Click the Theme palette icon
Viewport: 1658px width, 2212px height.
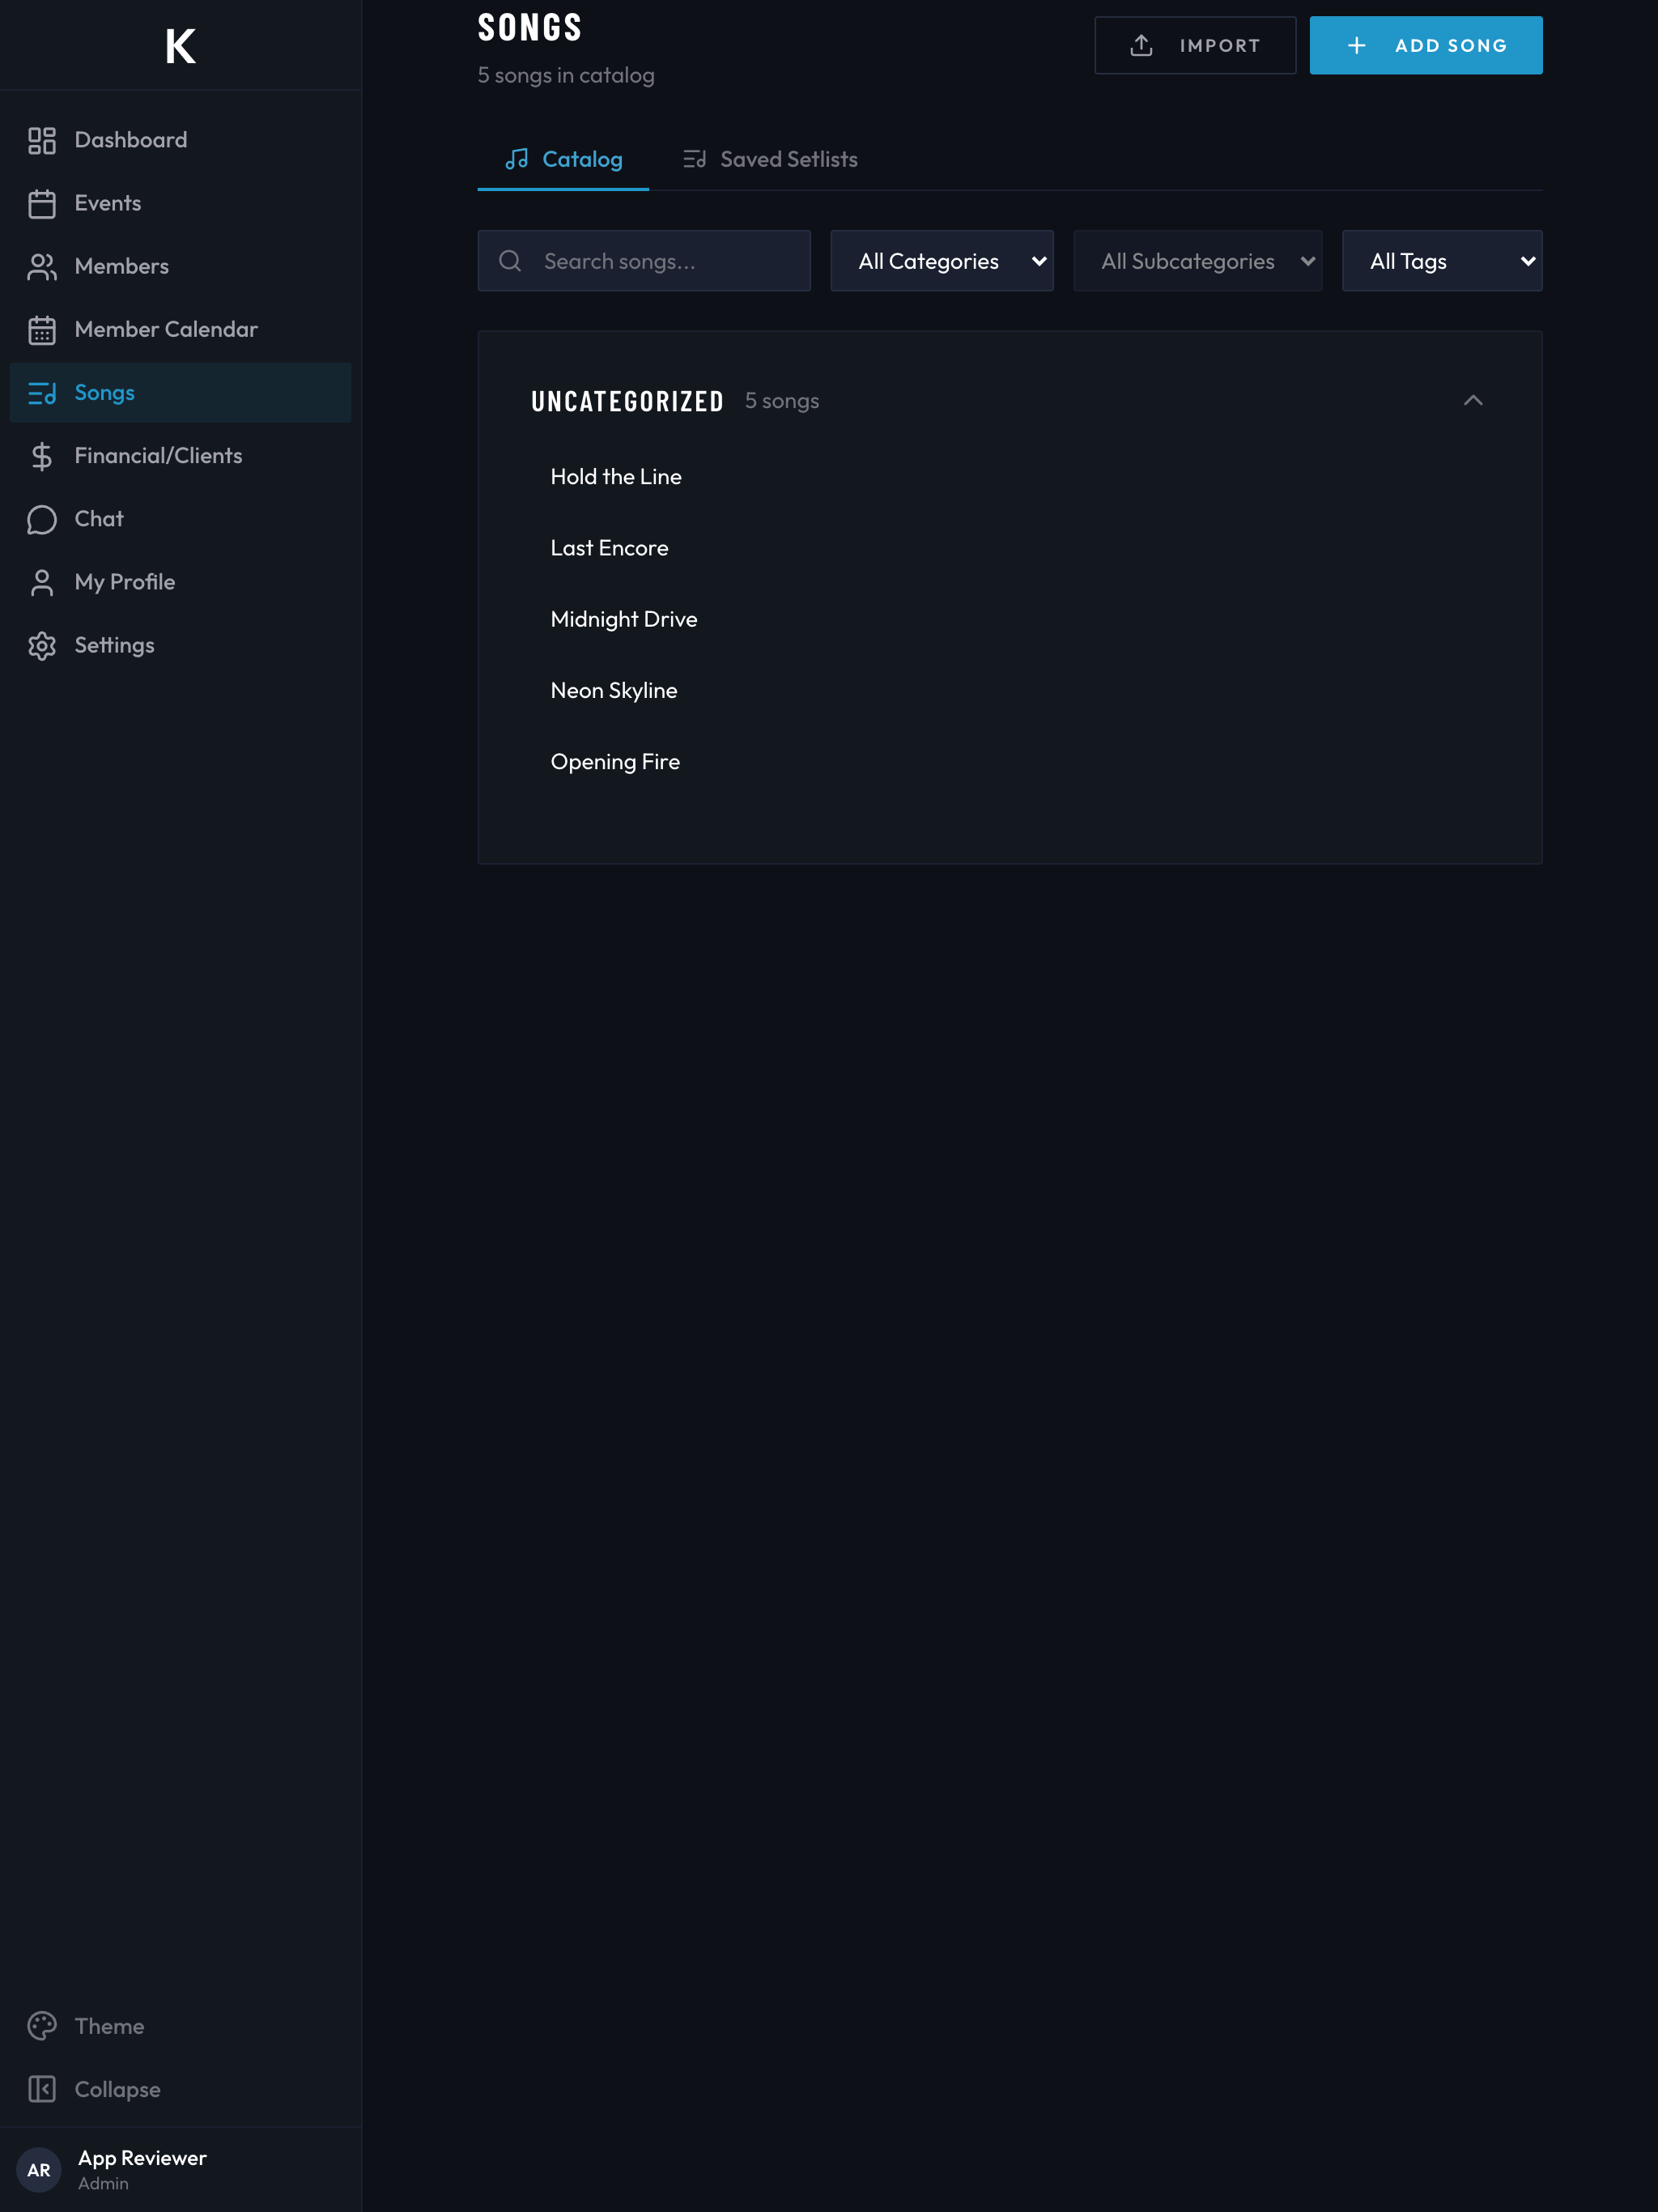click(x=42, y=2026)
